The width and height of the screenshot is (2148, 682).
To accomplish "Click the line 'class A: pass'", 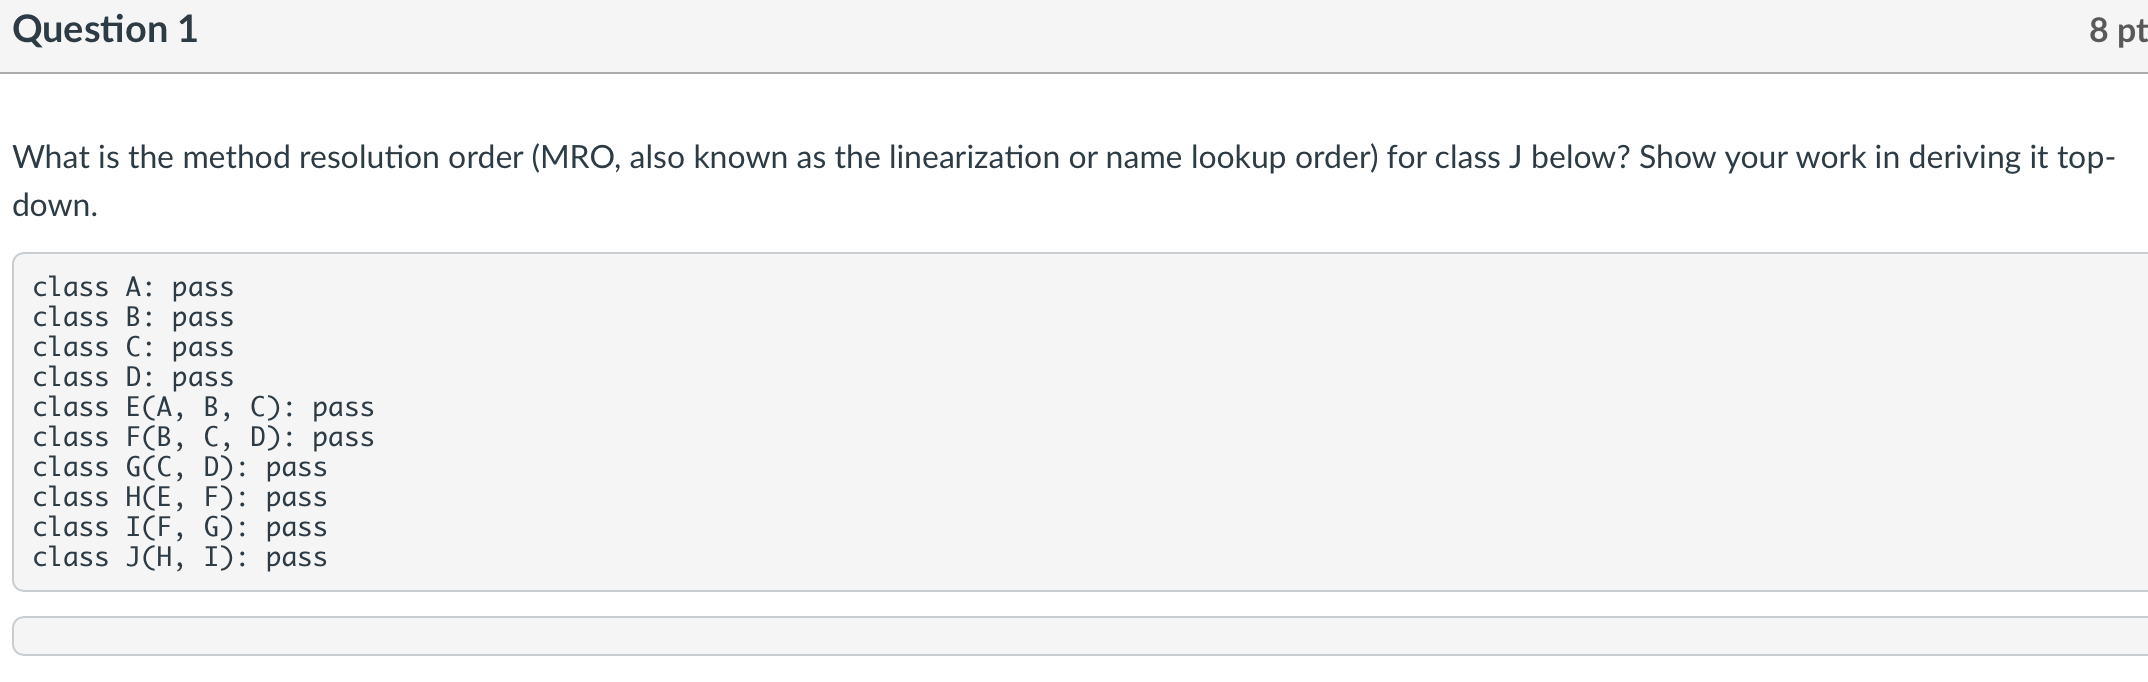I will [x=133, y=287].
